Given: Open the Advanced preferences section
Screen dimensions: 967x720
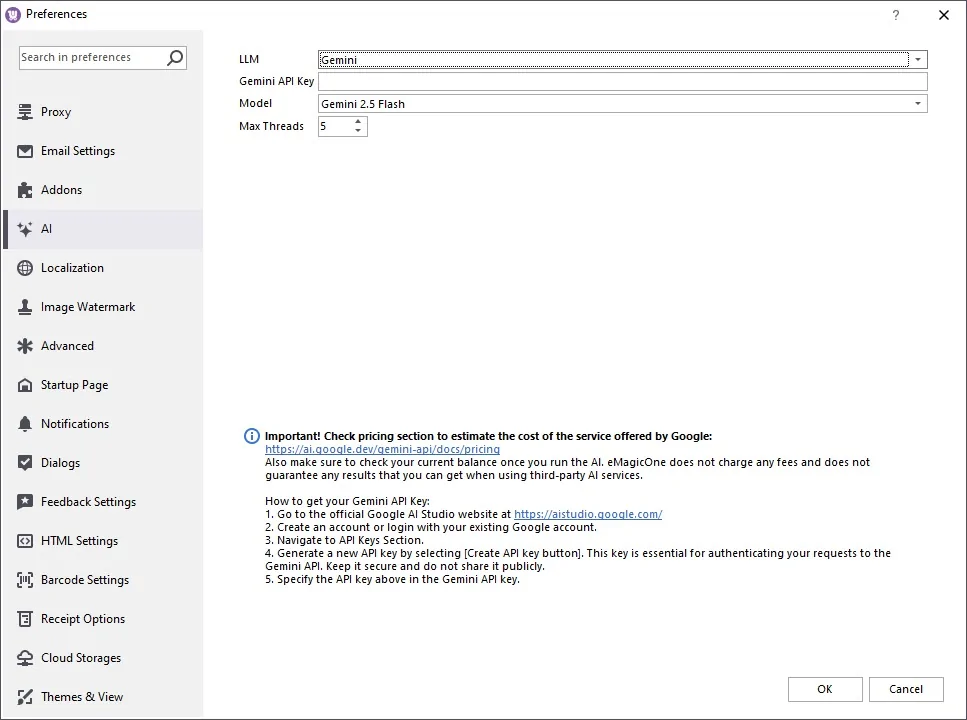Looking at the screenshot, I should point(67,346).
